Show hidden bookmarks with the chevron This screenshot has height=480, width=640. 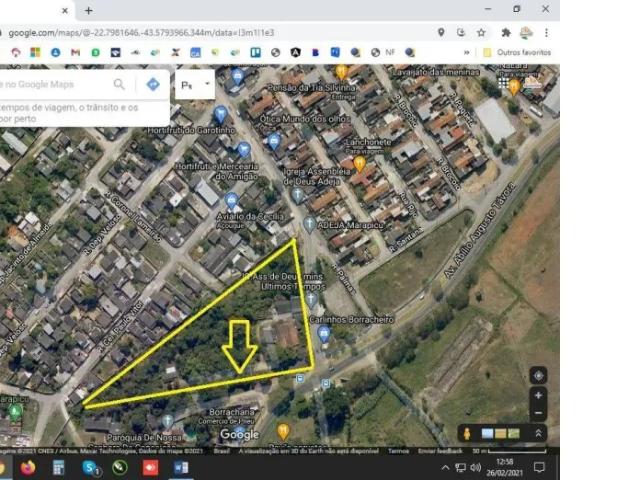[x=466, y=52]
